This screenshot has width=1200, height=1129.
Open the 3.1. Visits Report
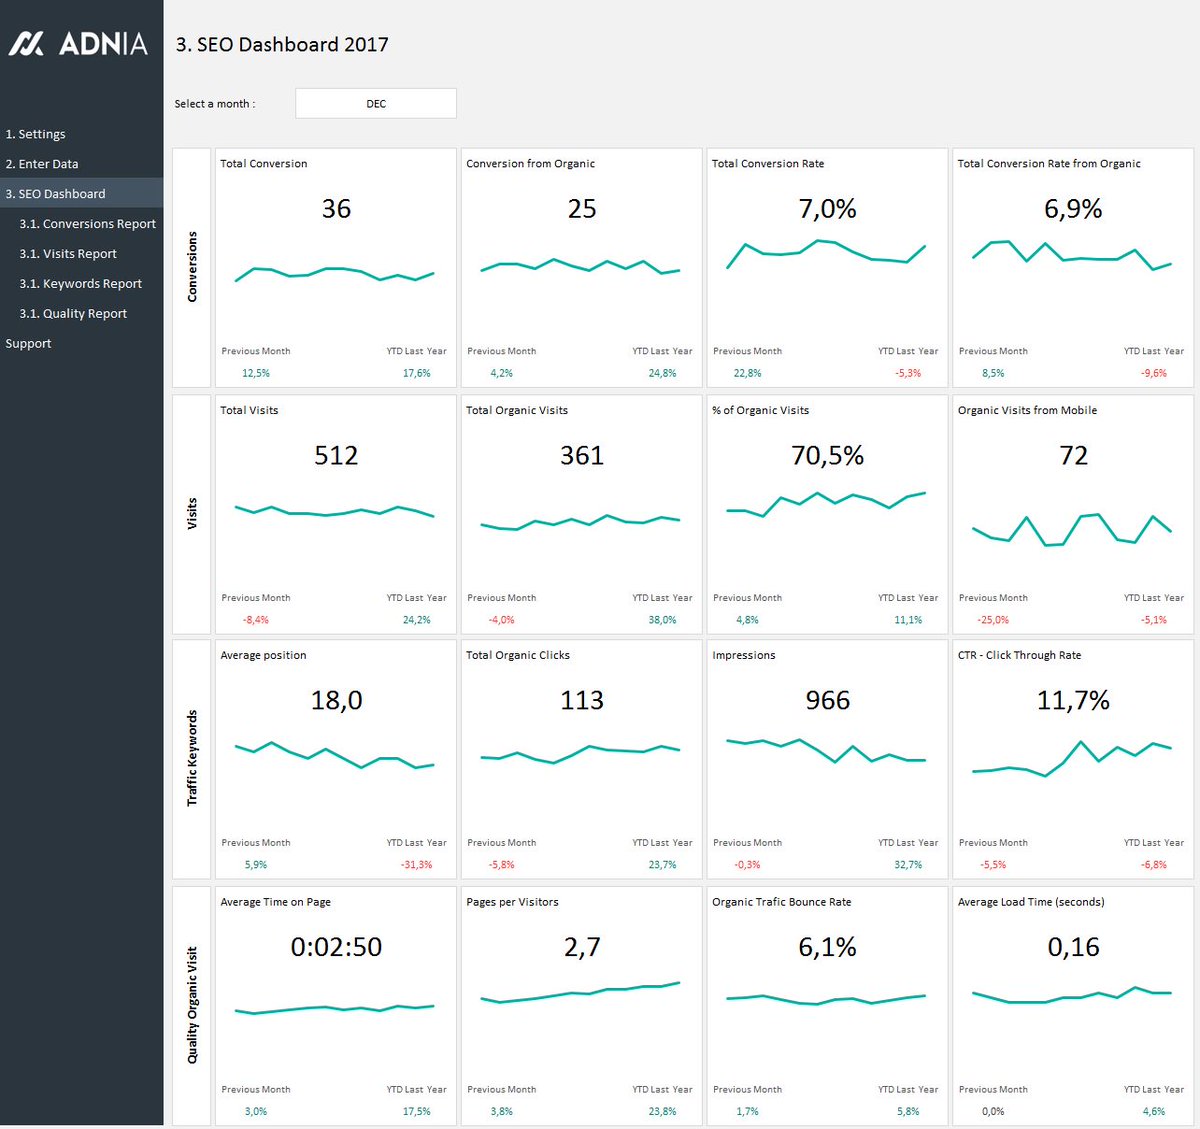(68, 253)
